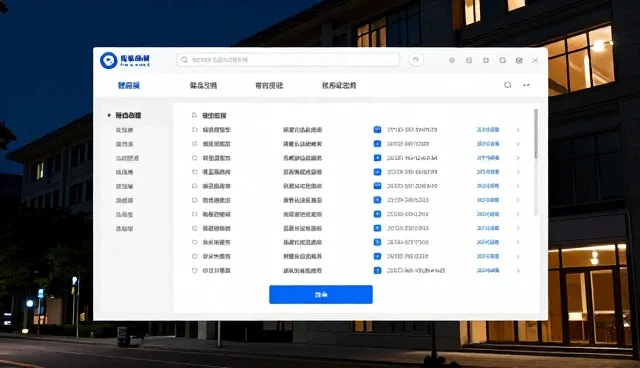This screenshot has width=640, height=368.
Task: Tick the checkbox of the seventh list row
Action: pyautogui.click(x=194, y=214)
